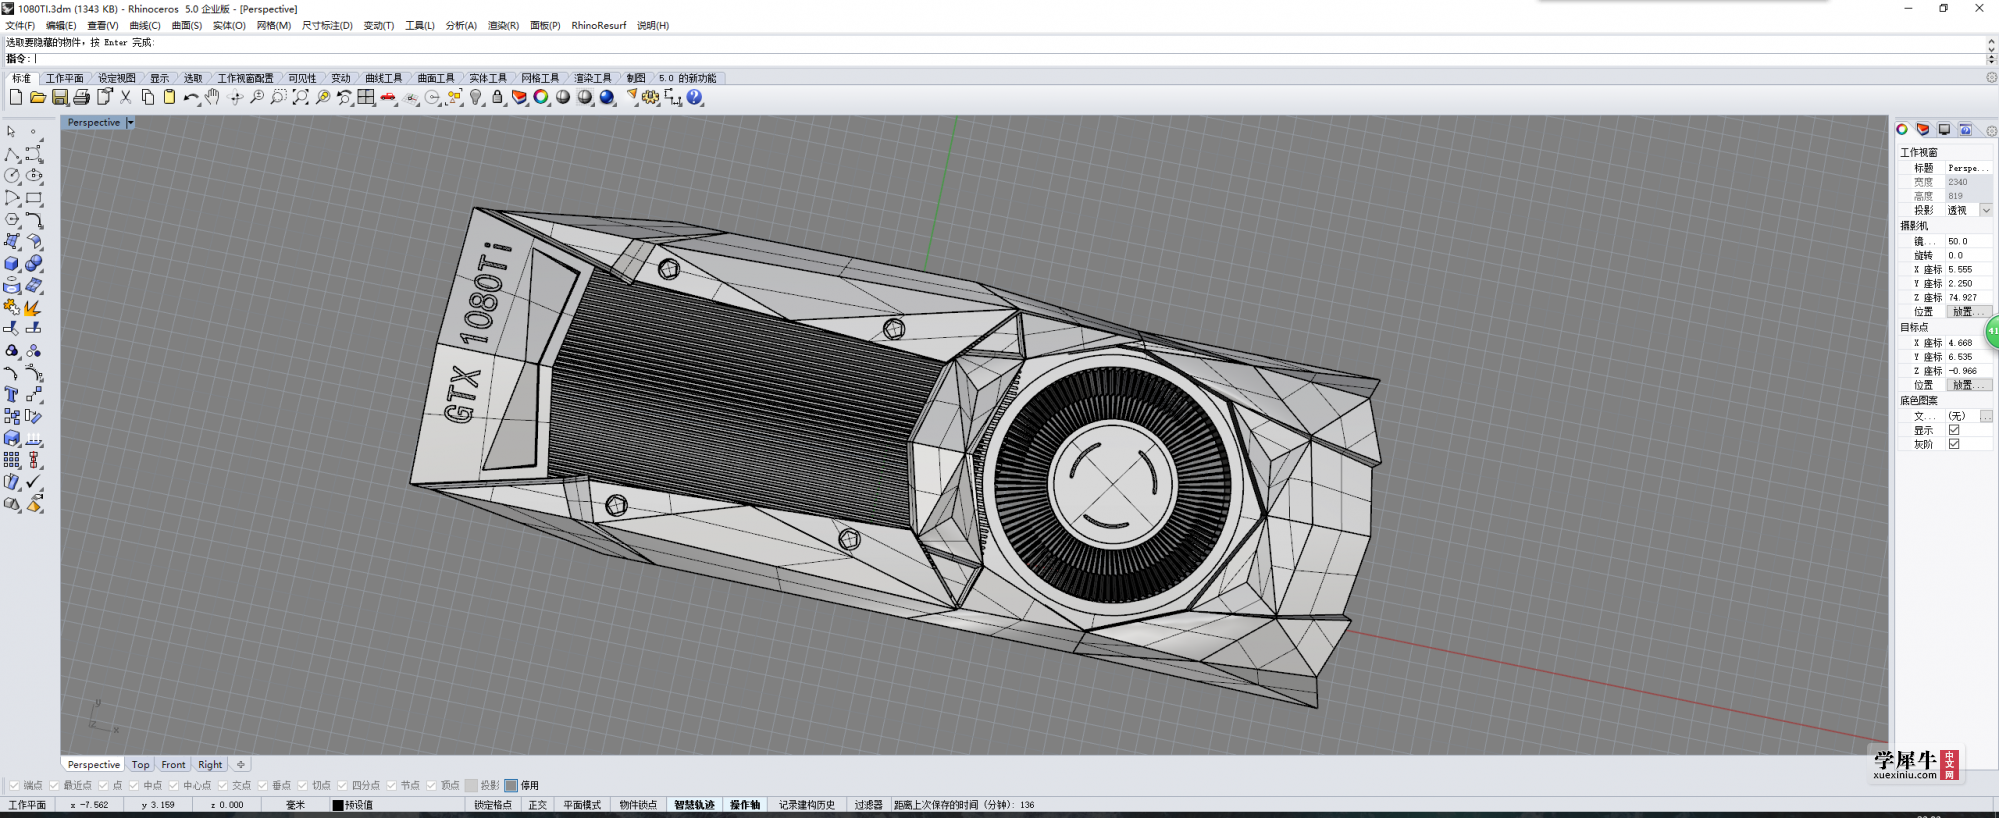This screenshot has height=818, width=1999.
Task: Toggle the 最近点 osnap checkbox
Action: [x=54, y=785]
